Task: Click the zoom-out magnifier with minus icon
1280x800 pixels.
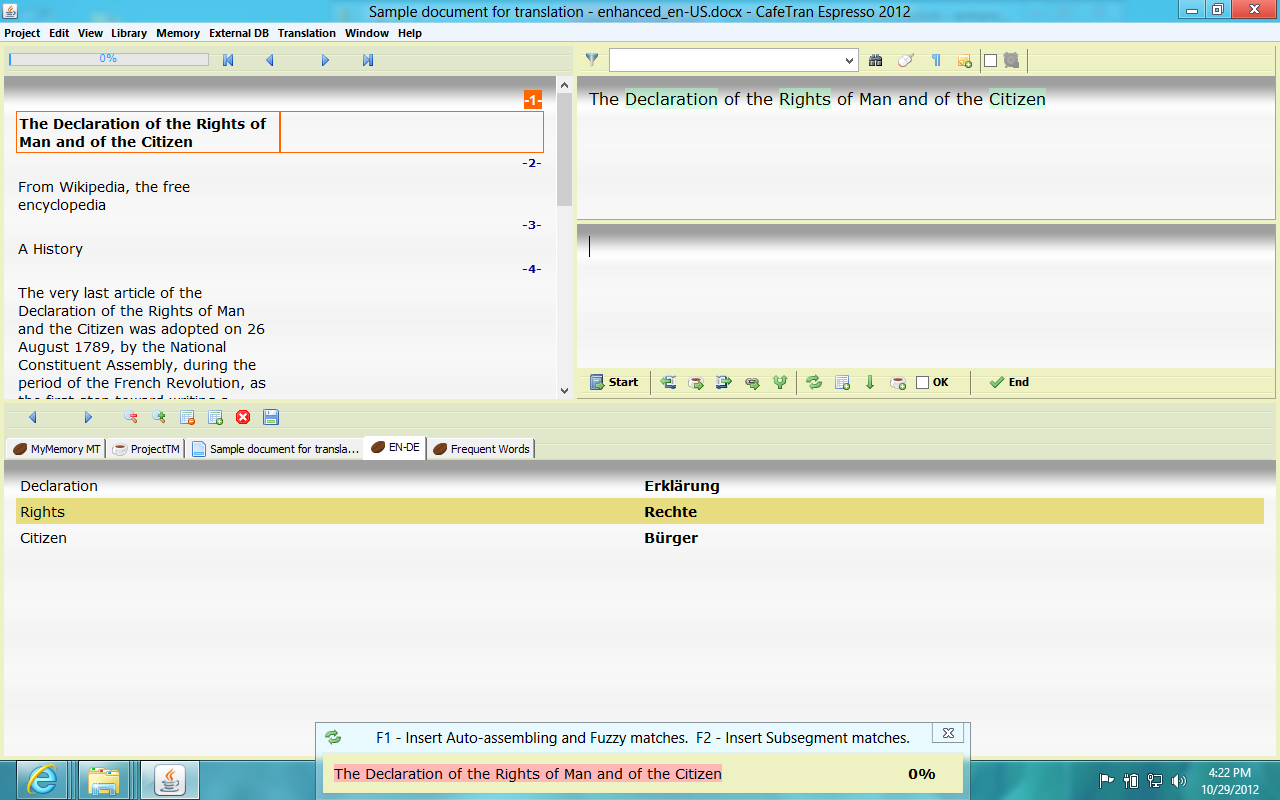Action: (130, 418)
